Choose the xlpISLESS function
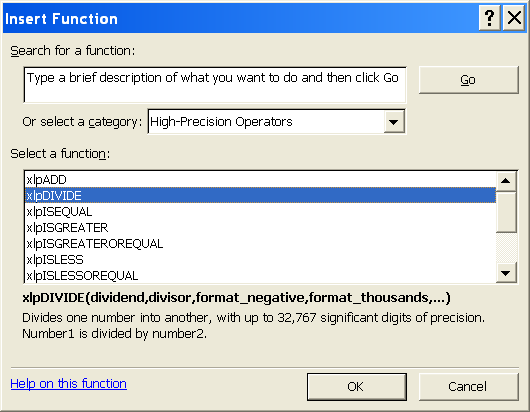530x412 pixels. (x=260, y=260)
